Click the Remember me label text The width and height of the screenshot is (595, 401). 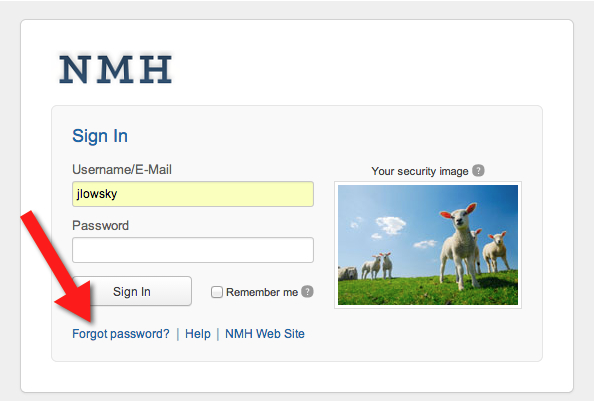coord(262,292)
